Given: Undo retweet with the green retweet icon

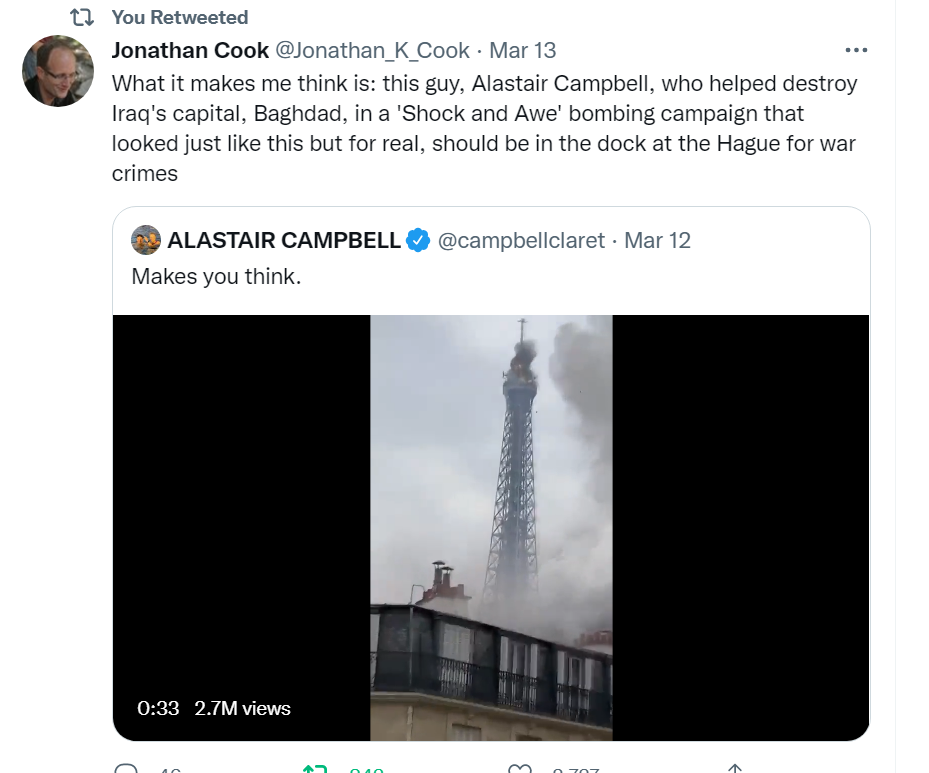Looking at the screenshot, I should (316, 770).
